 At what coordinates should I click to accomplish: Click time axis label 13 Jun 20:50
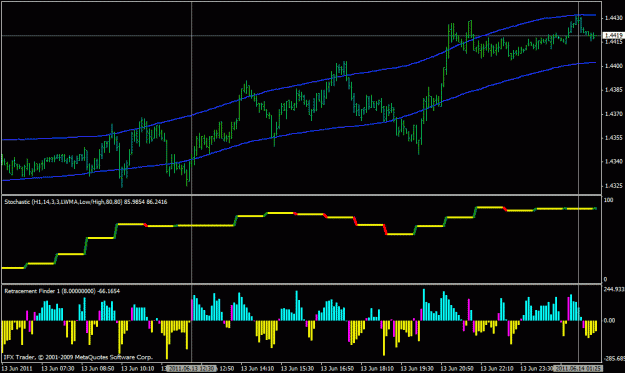[x=457, y=369]
